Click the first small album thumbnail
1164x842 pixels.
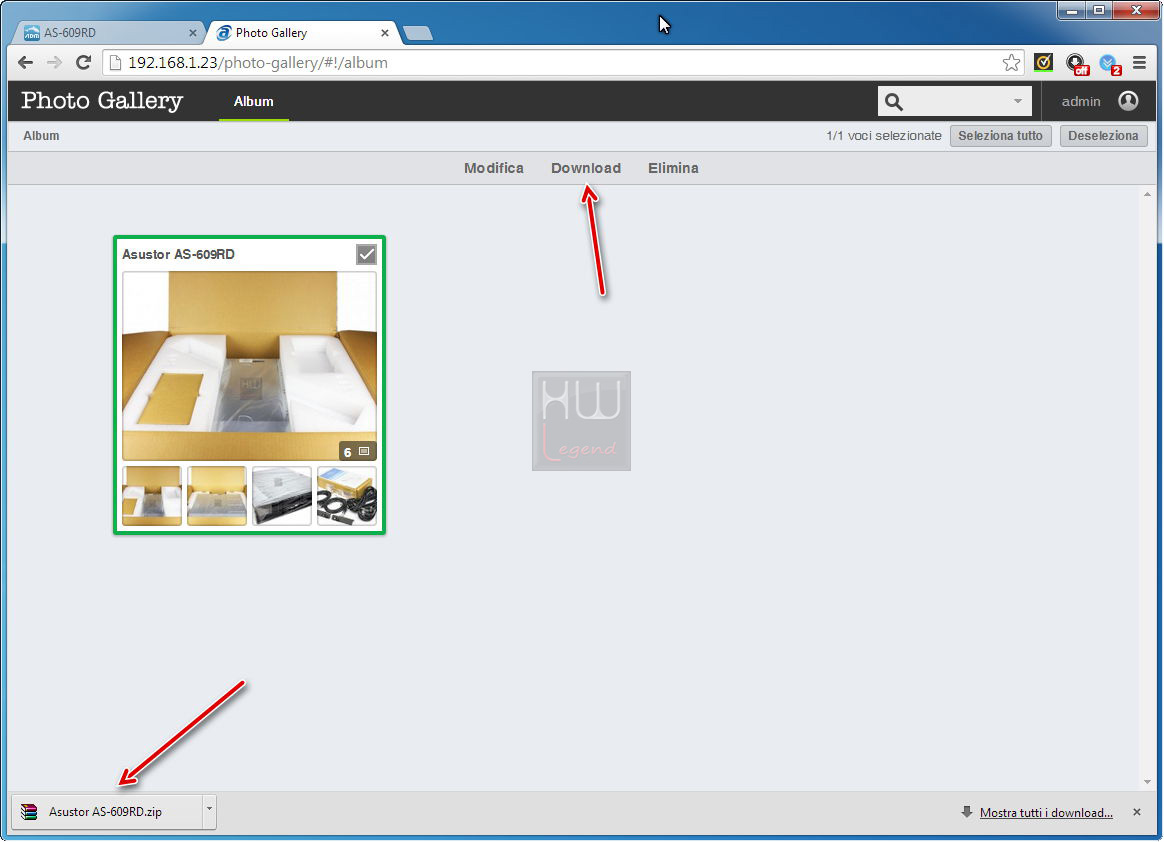tap(151, 496)
